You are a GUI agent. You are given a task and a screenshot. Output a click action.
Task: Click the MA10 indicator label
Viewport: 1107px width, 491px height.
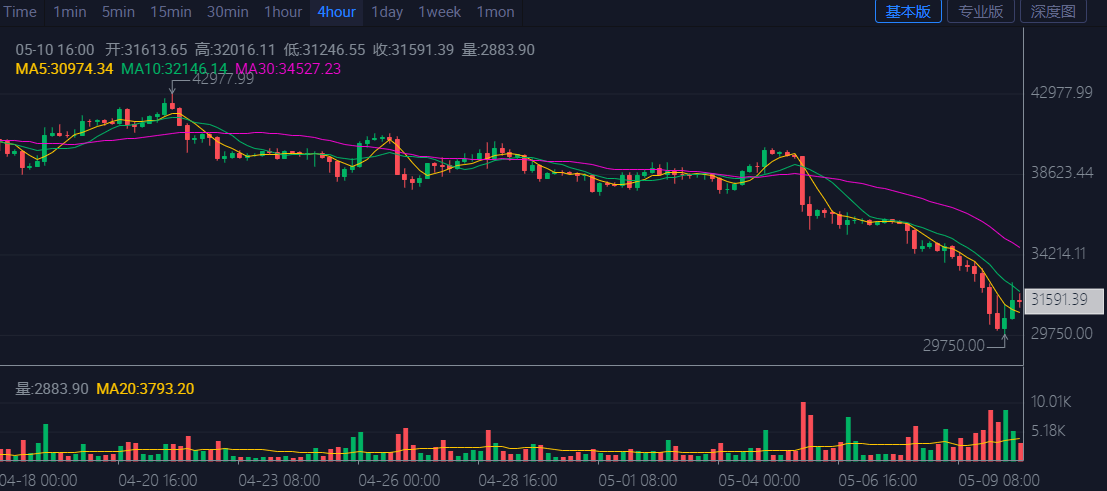pyautogui.click(x=174, y=69)
